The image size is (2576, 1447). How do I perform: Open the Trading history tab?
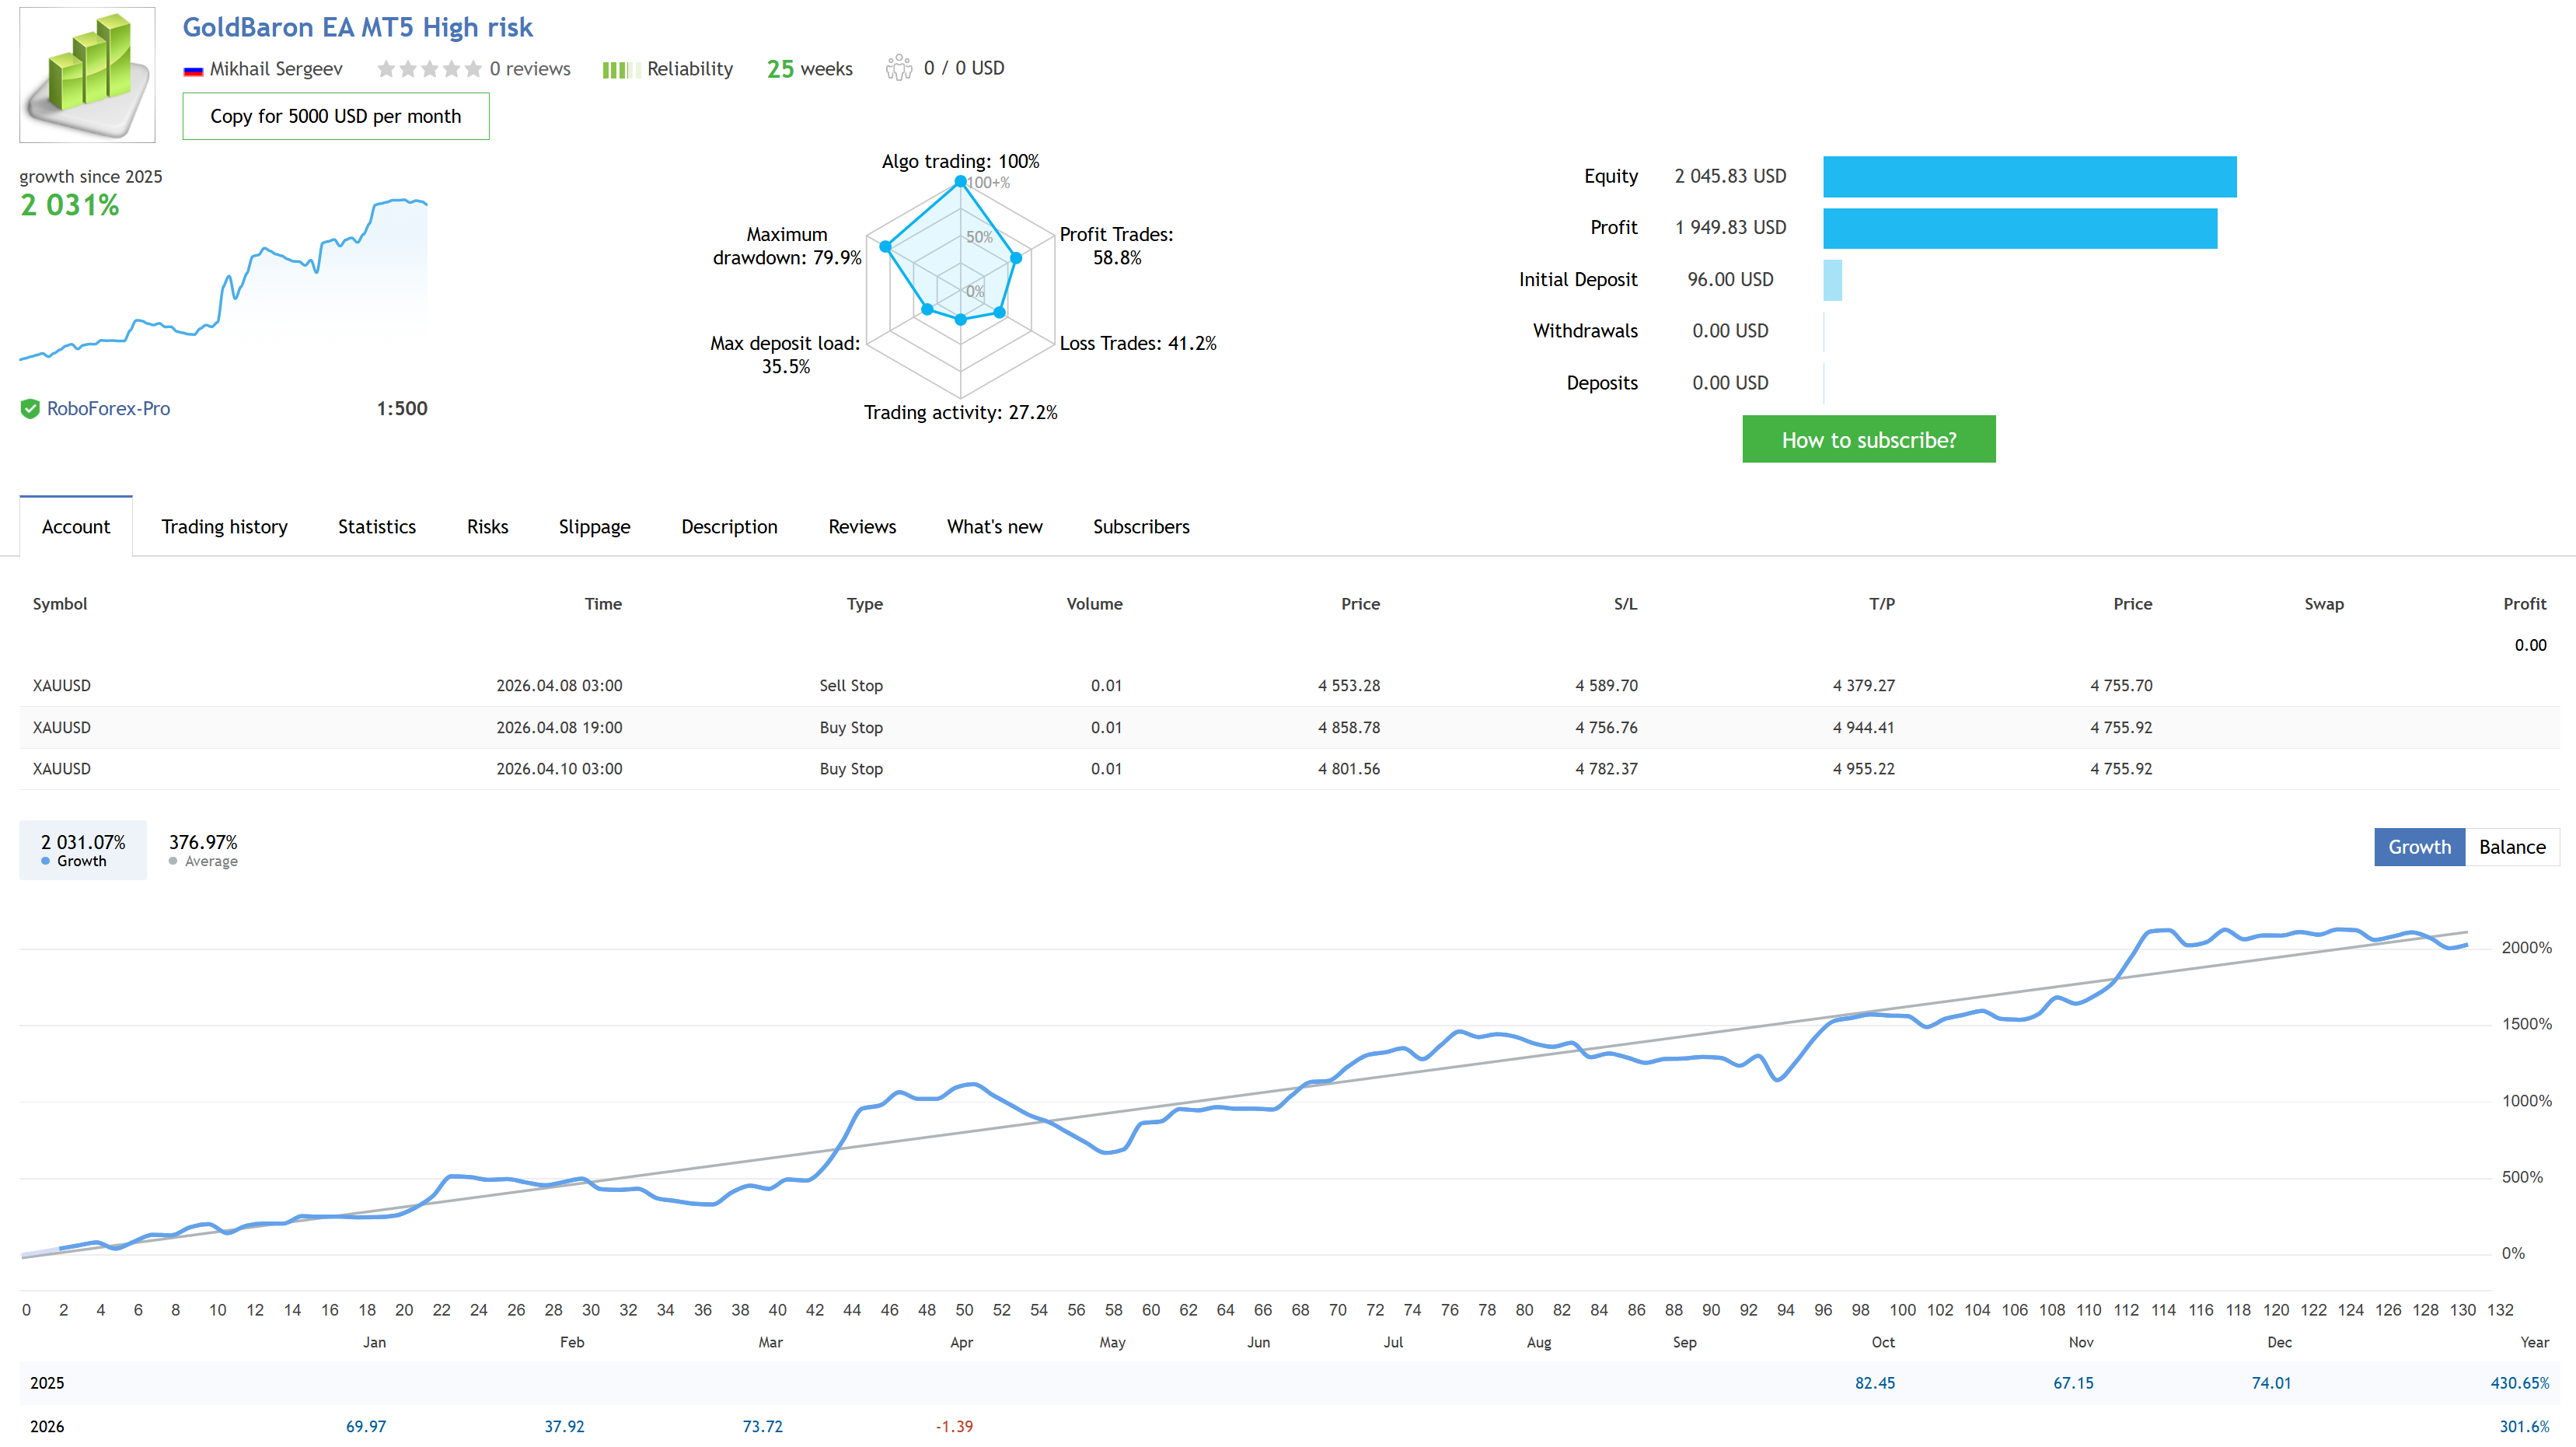[224, 527]
